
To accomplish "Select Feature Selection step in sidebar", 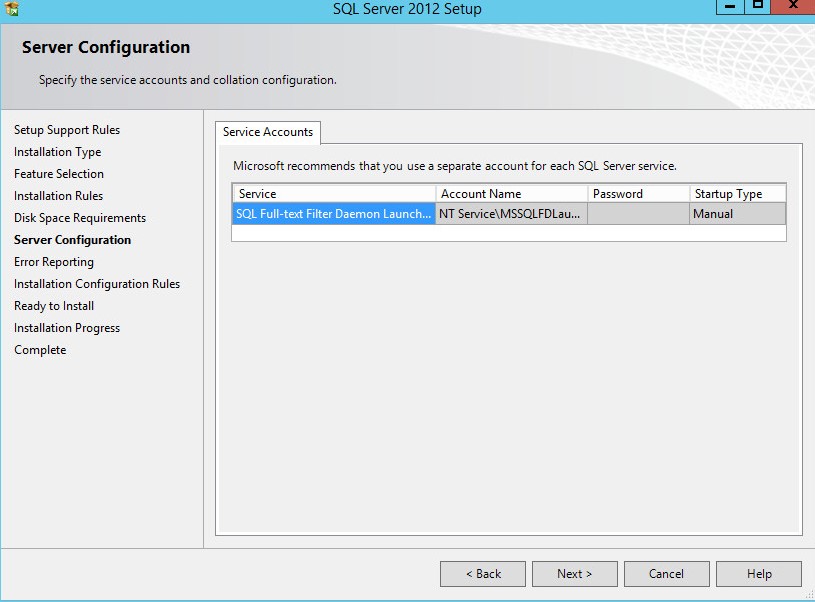I will (x=59, y=174).
